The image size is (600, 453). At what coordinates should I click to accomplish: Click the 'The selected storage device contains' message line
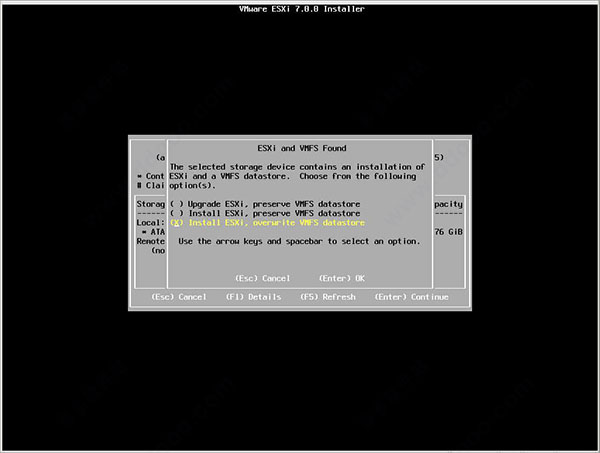point(297,167)
